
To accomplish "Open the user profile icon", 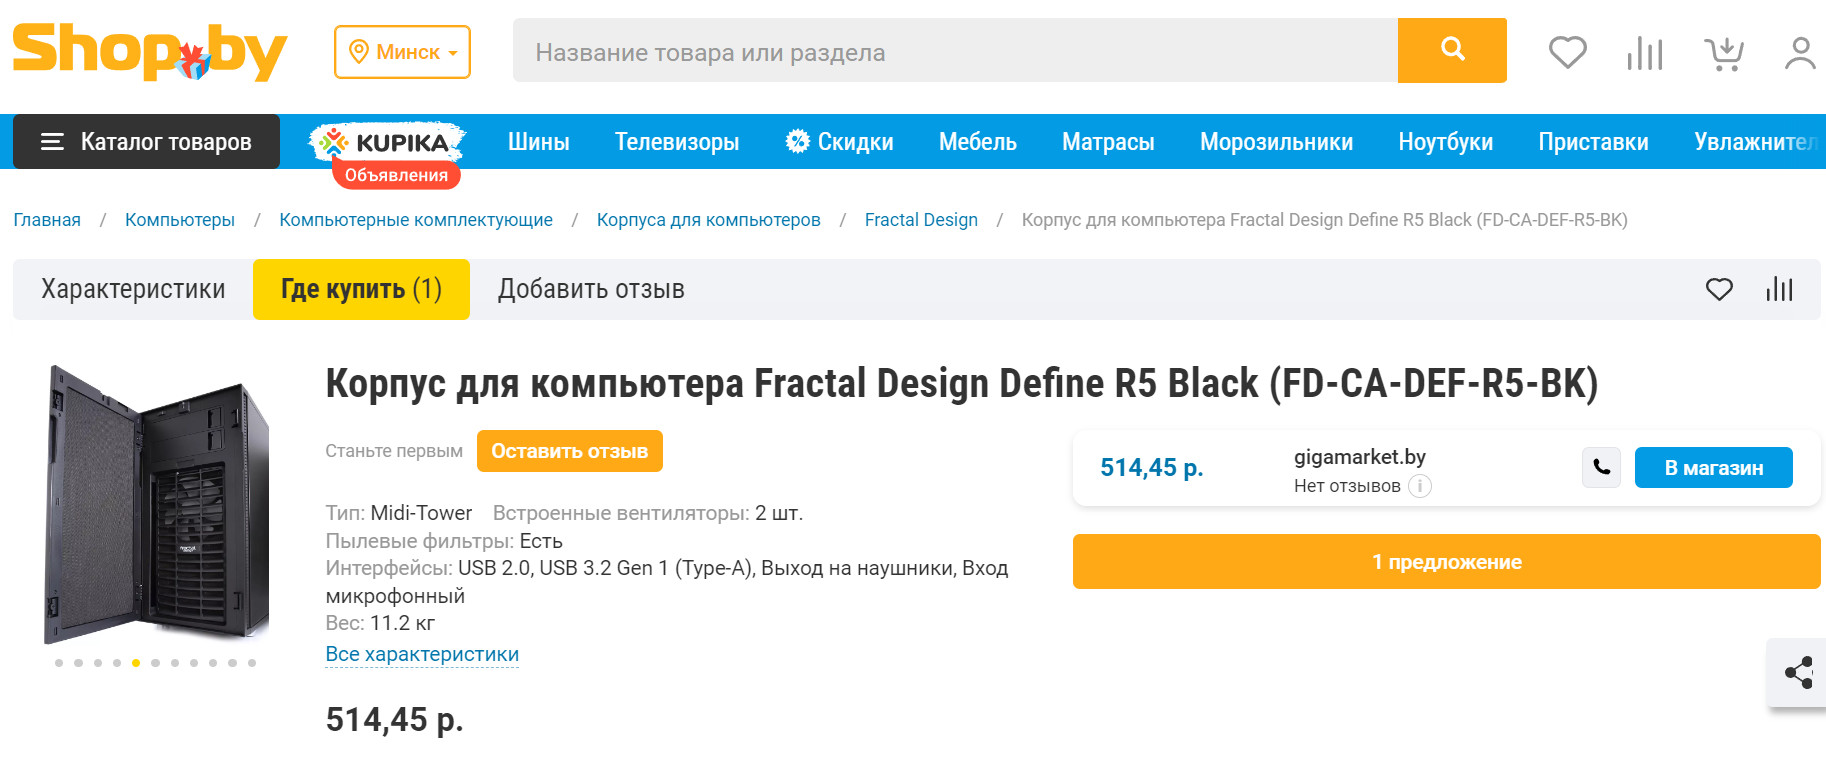I will 1800,53.
